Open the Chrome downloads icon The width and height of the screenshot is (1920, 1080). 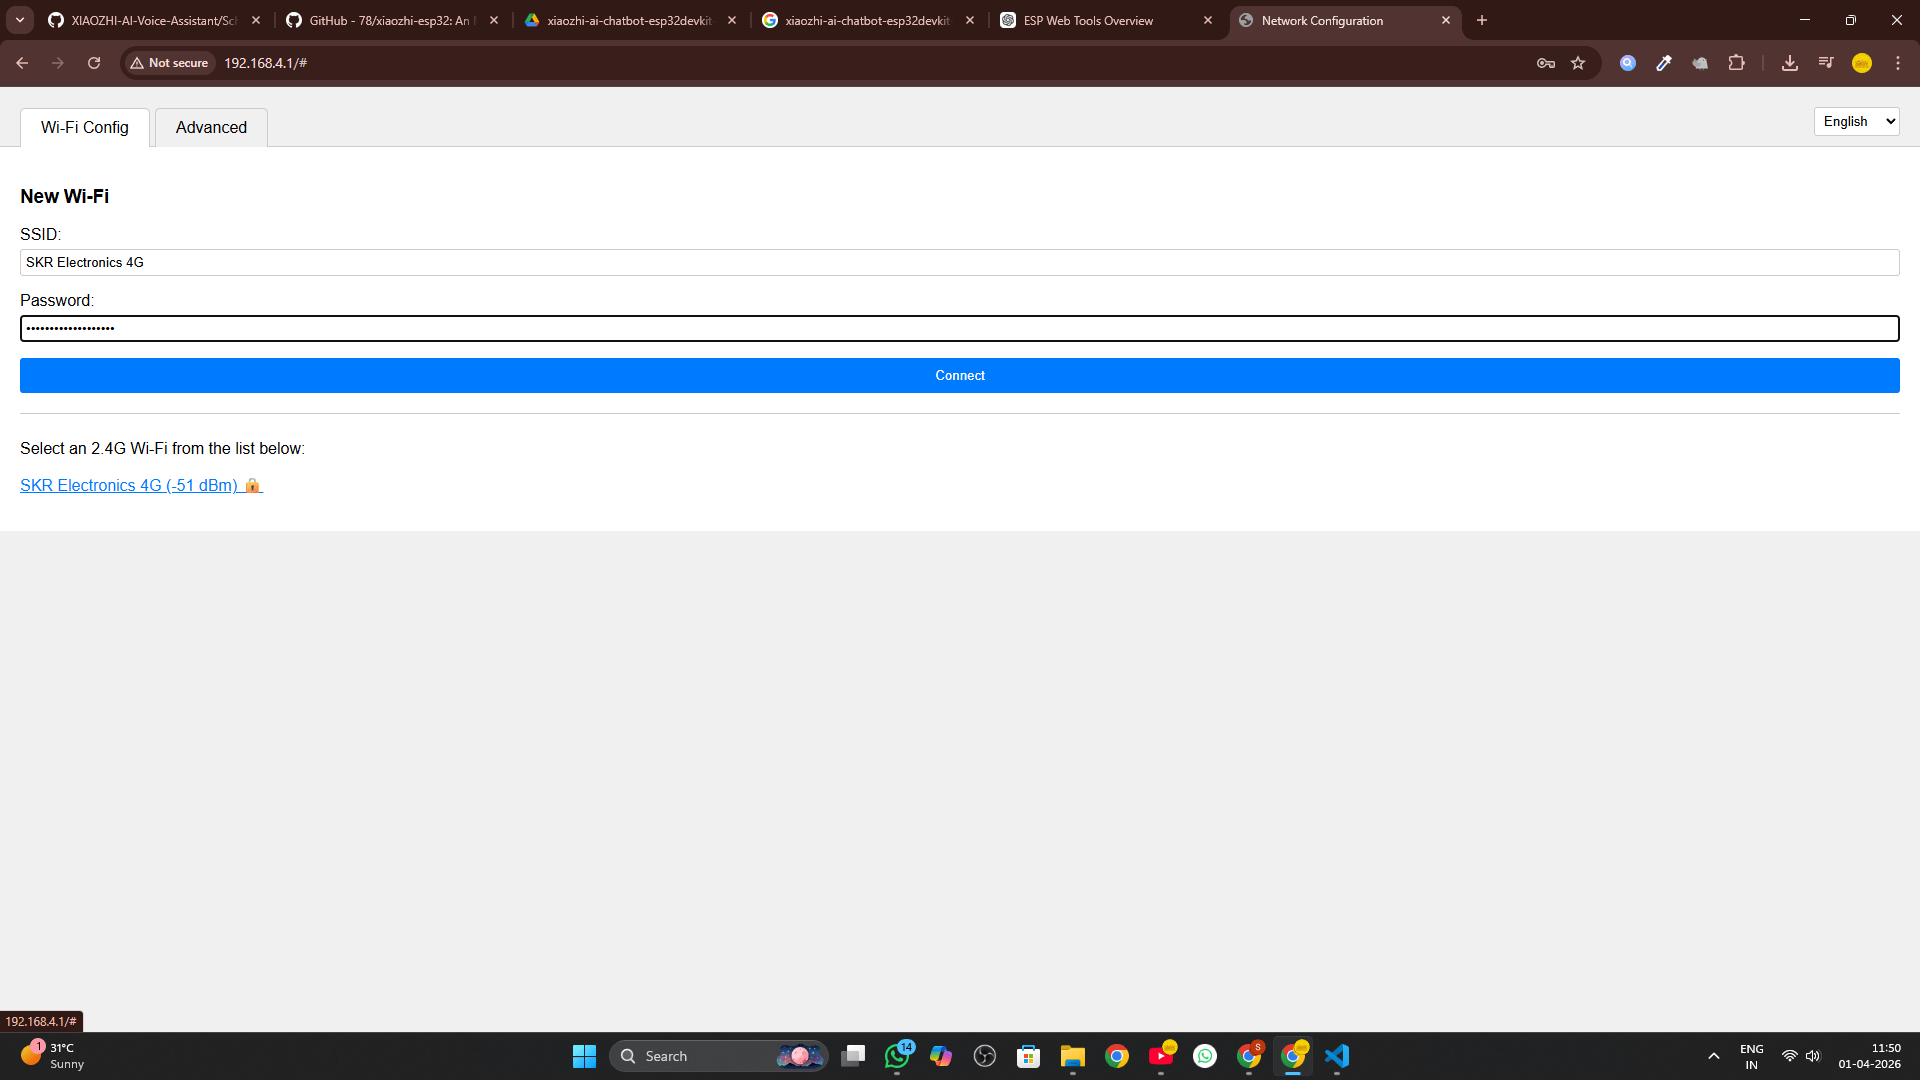coord(1790,62)
